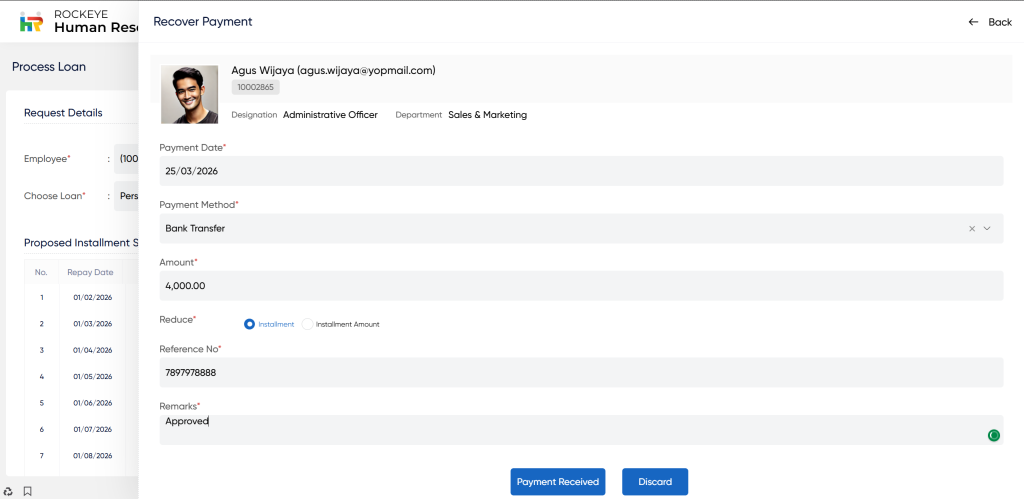The height and width of the screenshot is (499, 1024).
Task: Click the Repay Date column header
Action: pos(90,272)
